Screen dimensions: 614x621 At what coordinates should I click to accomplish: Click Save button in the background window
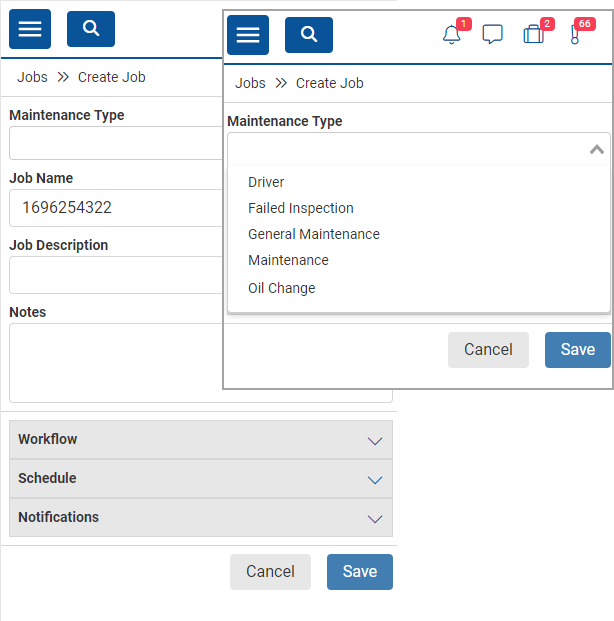tap(360, 571)
